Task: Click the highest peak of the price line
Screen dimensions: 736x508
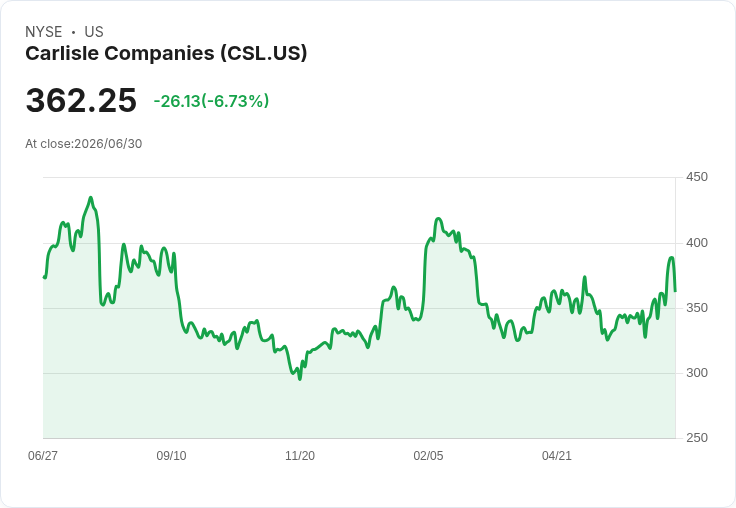Action: [x=91, y=198]
